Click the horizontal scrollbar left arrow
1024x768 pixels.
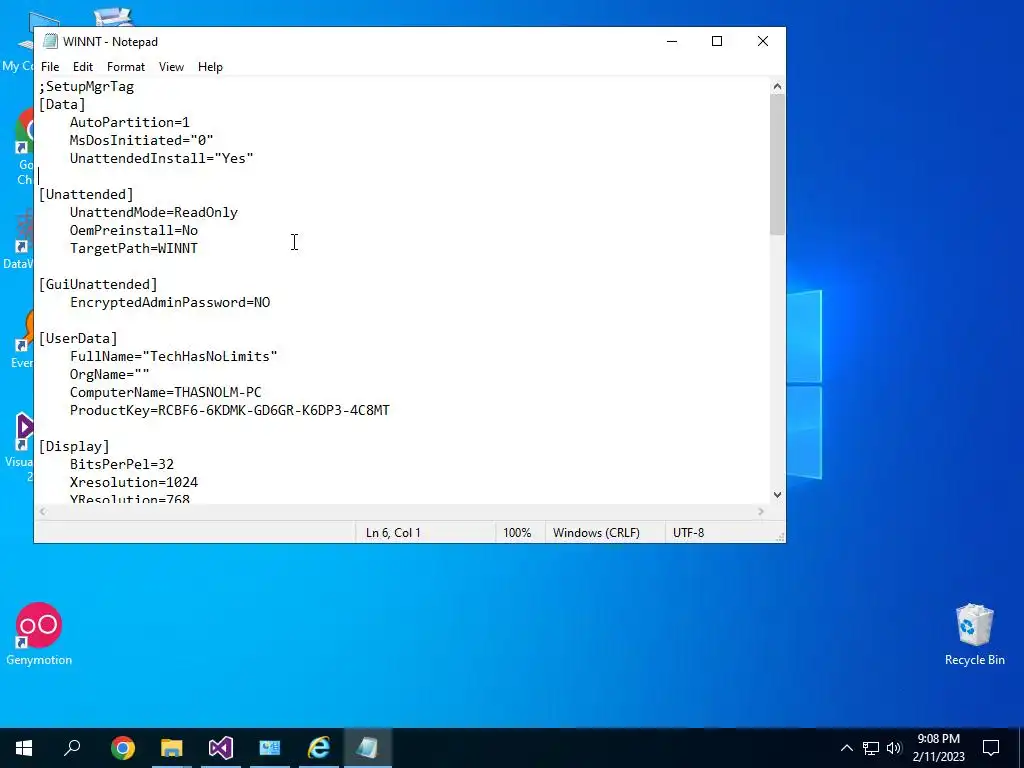(42, 512)
